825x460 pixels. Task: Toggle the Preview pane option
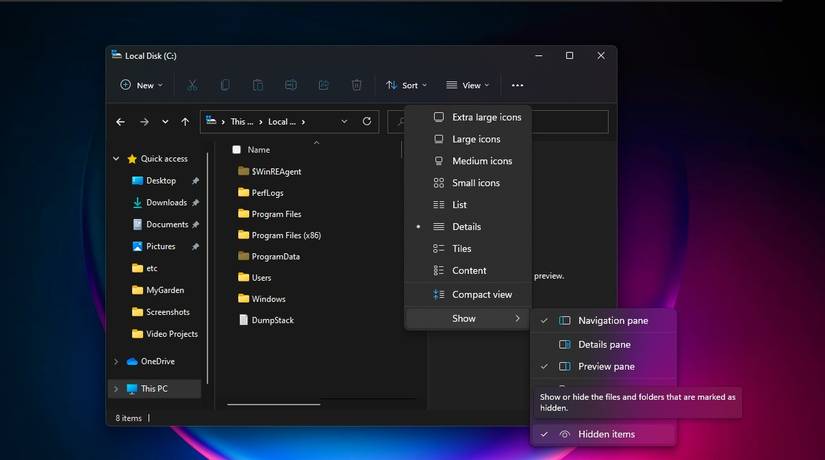coord(603,366)
